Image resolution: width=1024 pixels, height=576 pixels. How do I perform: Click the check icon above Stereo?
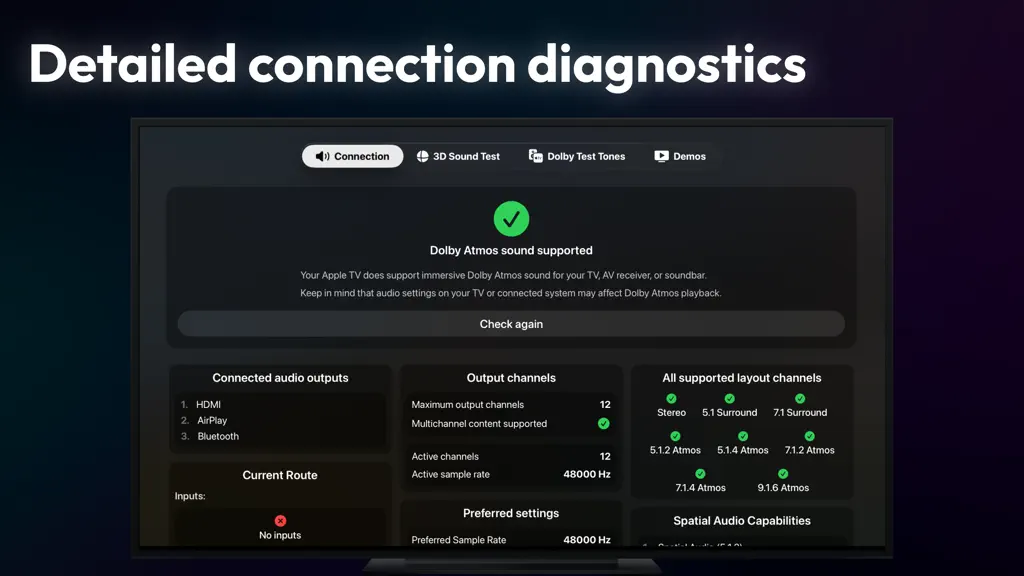point(671,398)
